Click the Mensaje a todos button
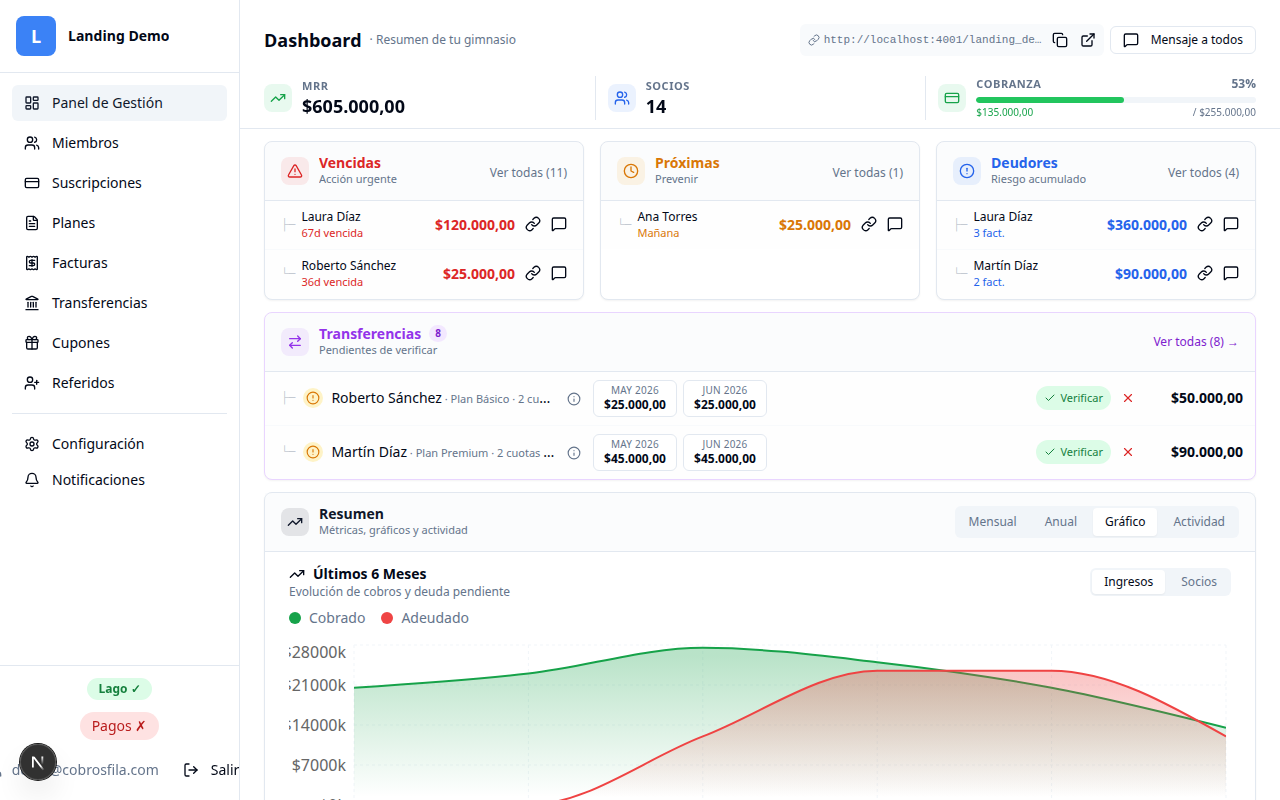 (1183, 40)
